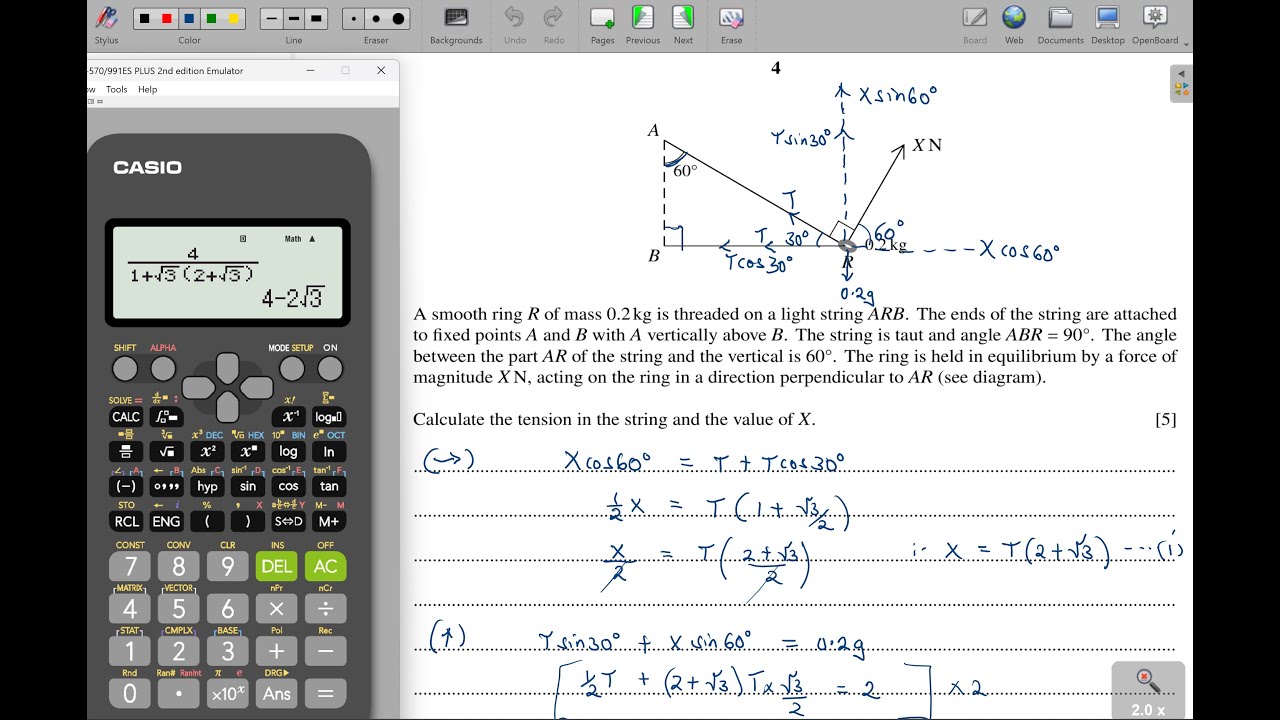Image resolution: width=1280 pixels, height=720 pixels.
Task: Select the Stylus tool in OpenBoard
Action: click(x=106, y=24)
